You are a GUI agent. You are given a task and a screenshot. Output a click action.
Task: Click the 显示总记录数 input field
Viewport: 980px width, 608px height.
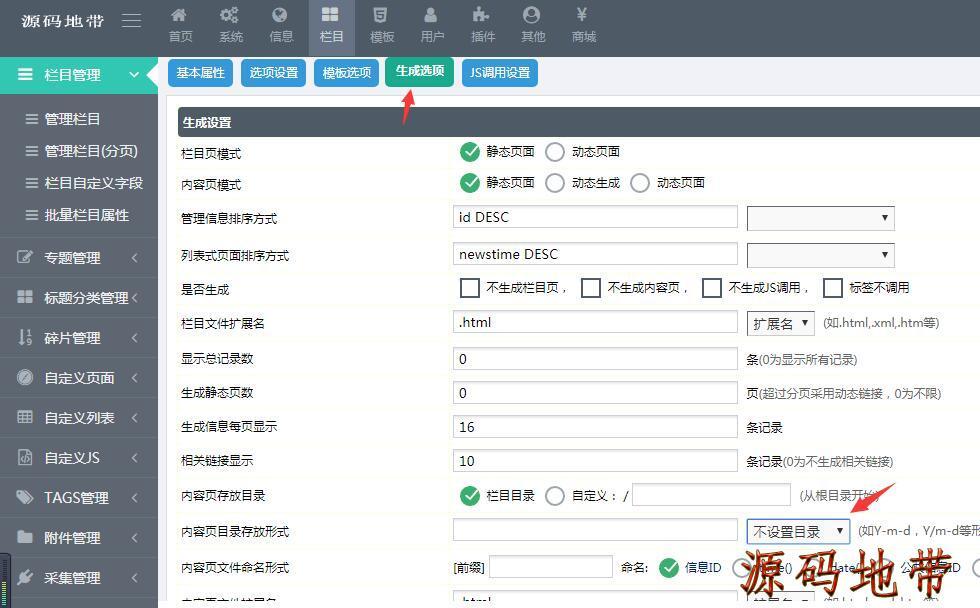(x=595, y=359)
